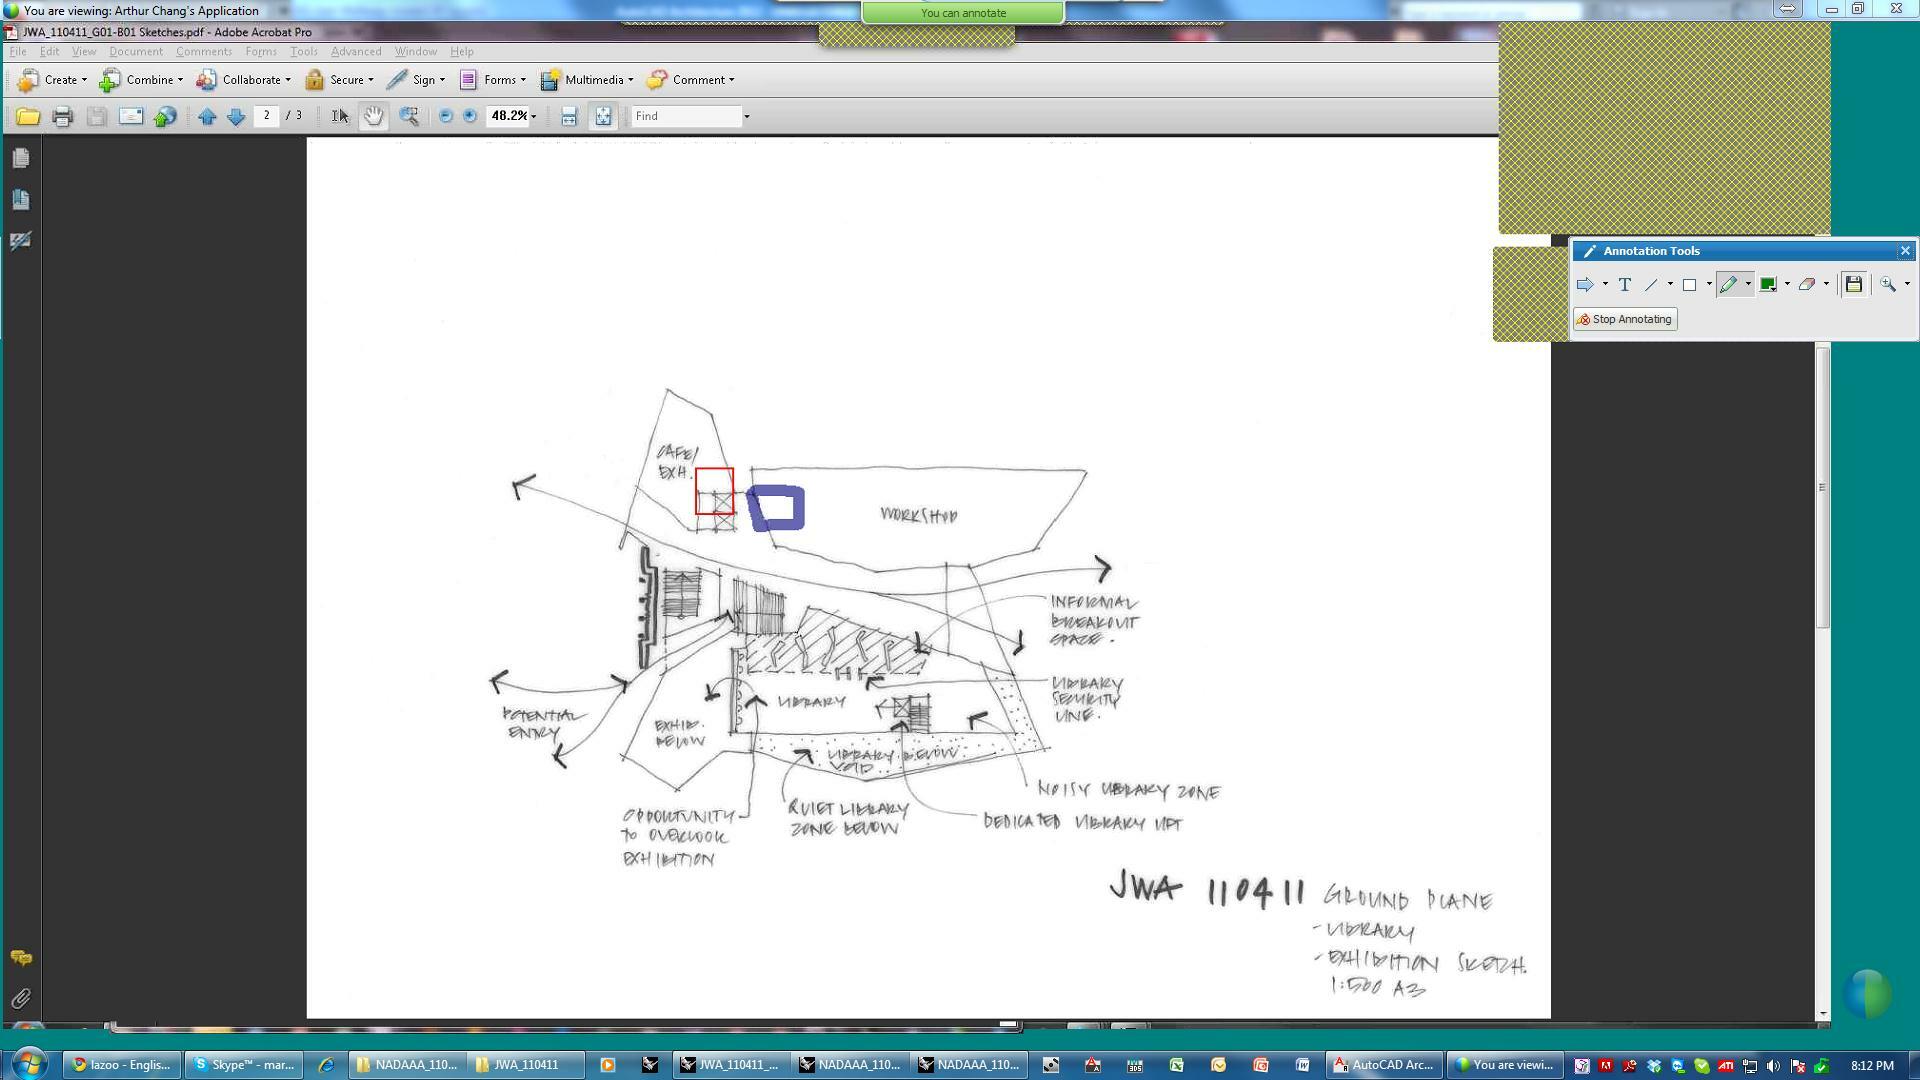
Task: Expand the line tool dropdown arrow
Action: pos(1669,285)
